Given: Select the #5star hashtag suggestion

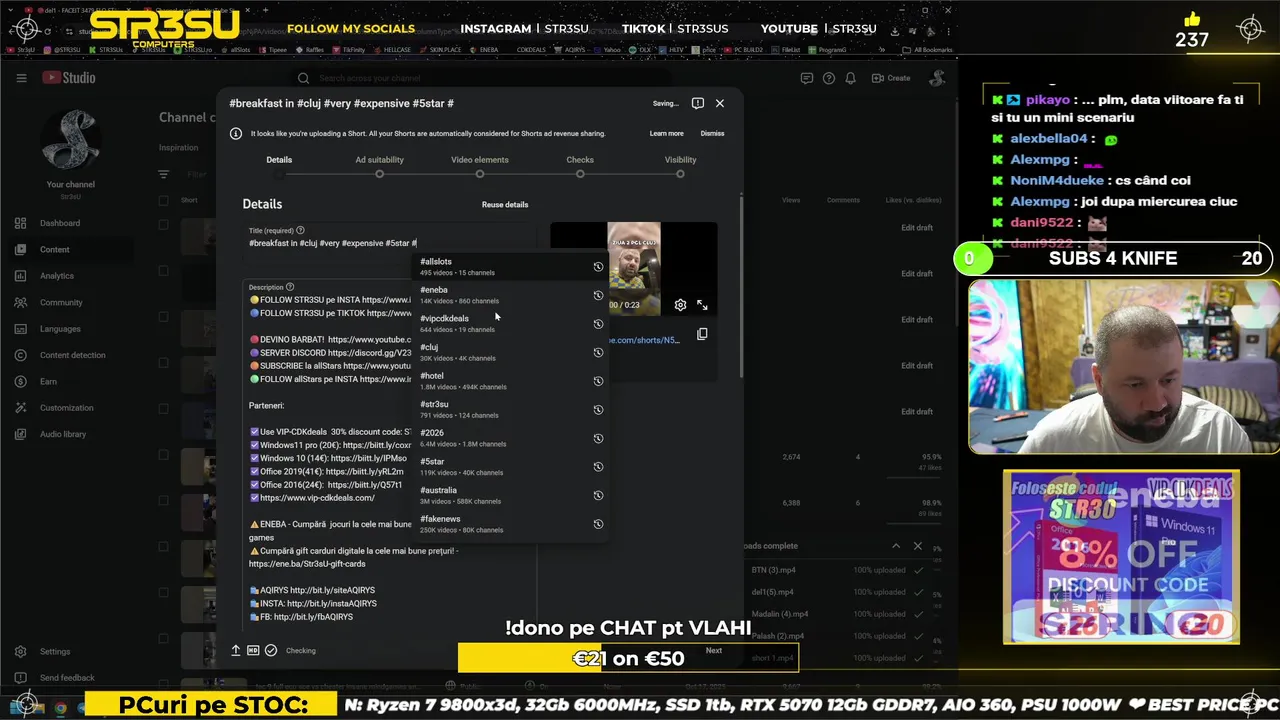Looking at the screenshot, I should [x=510, y=466].
